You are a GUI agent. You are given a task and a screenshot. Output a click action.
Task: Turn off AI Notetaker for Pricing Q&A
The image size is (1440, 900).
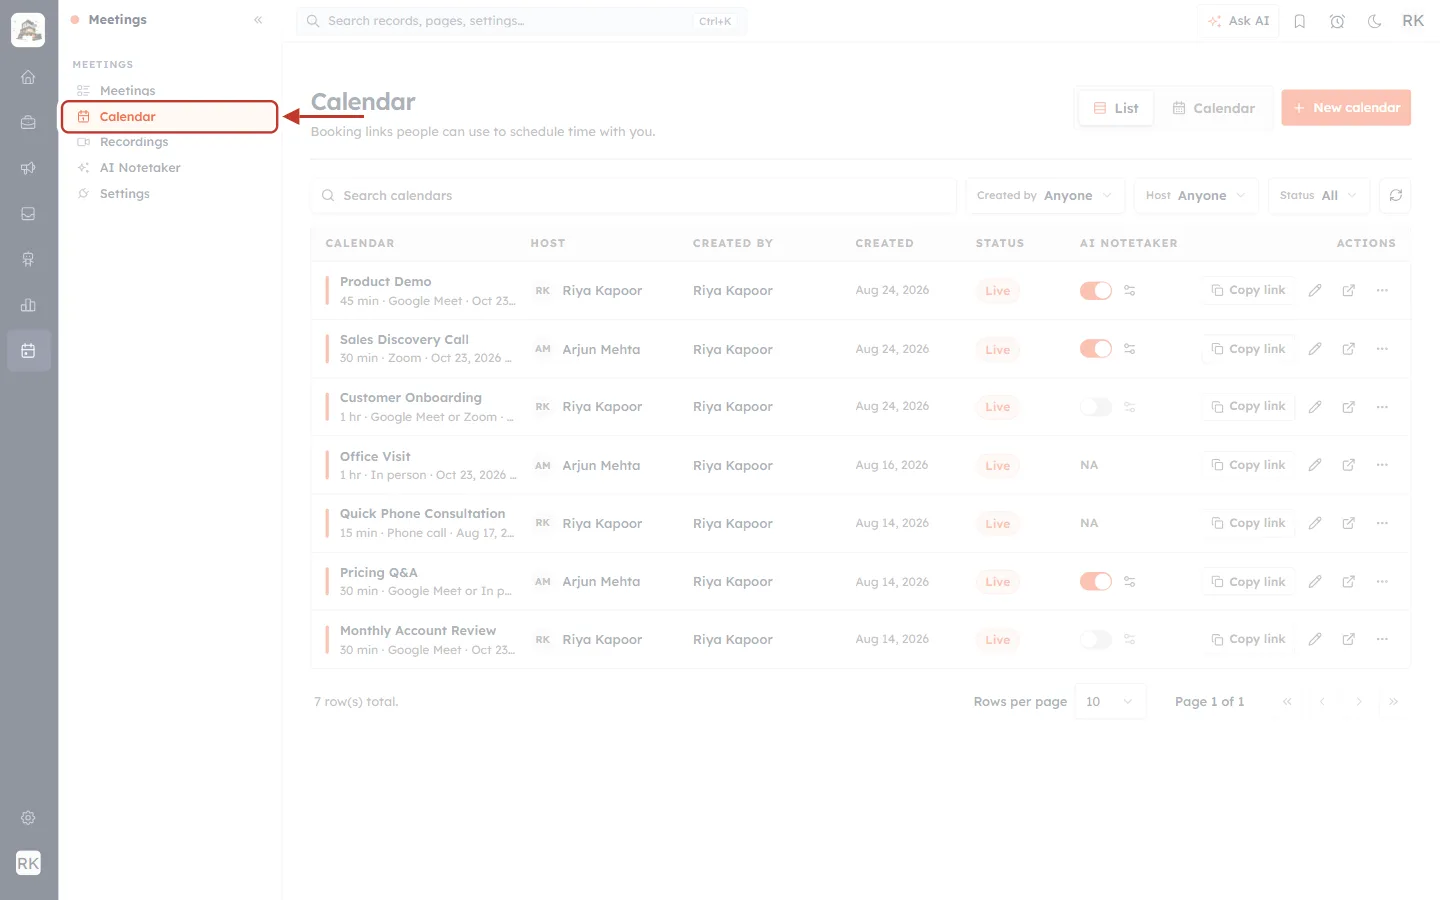click(1096, 581)
